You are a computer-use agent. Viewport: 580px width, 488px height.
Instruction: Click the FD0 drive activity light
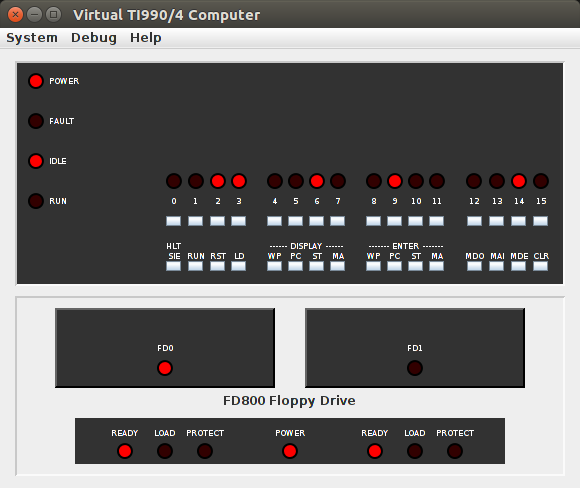(x=165, y=368)
